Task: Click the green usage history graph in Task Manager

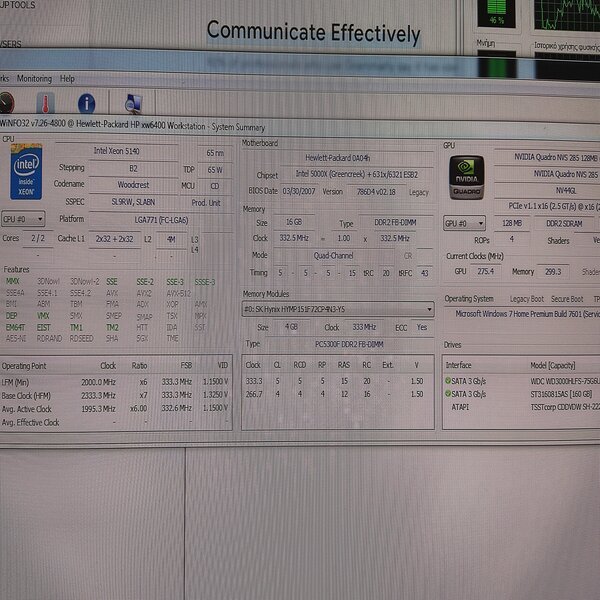Action: [x=567, y=15]
